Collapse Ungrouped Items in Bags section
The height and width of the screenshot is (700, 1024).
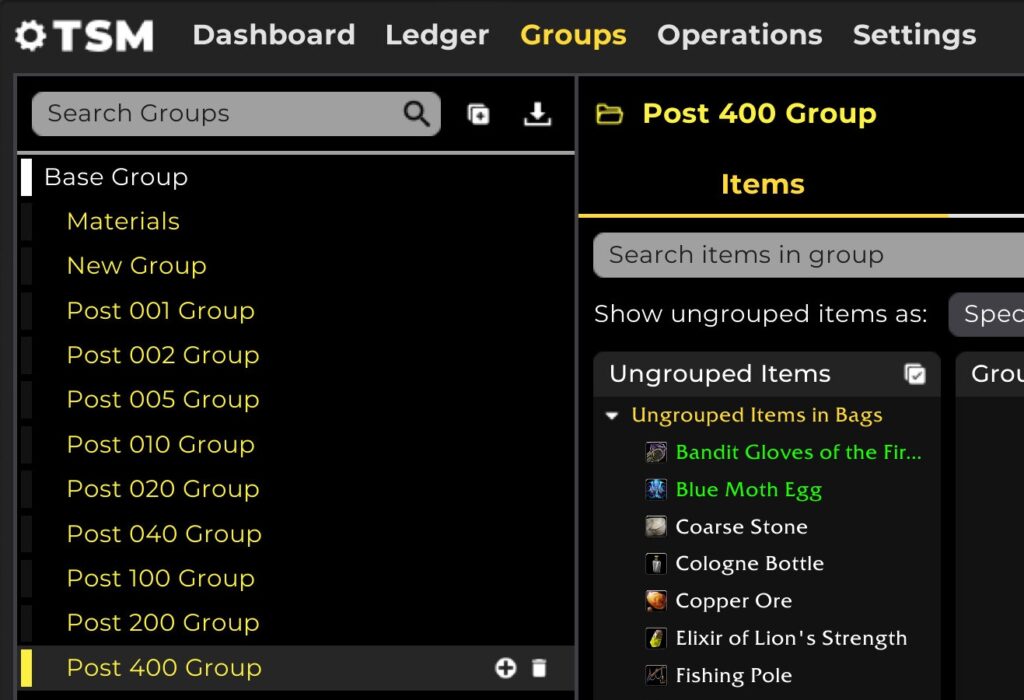[x=613, y=416]
